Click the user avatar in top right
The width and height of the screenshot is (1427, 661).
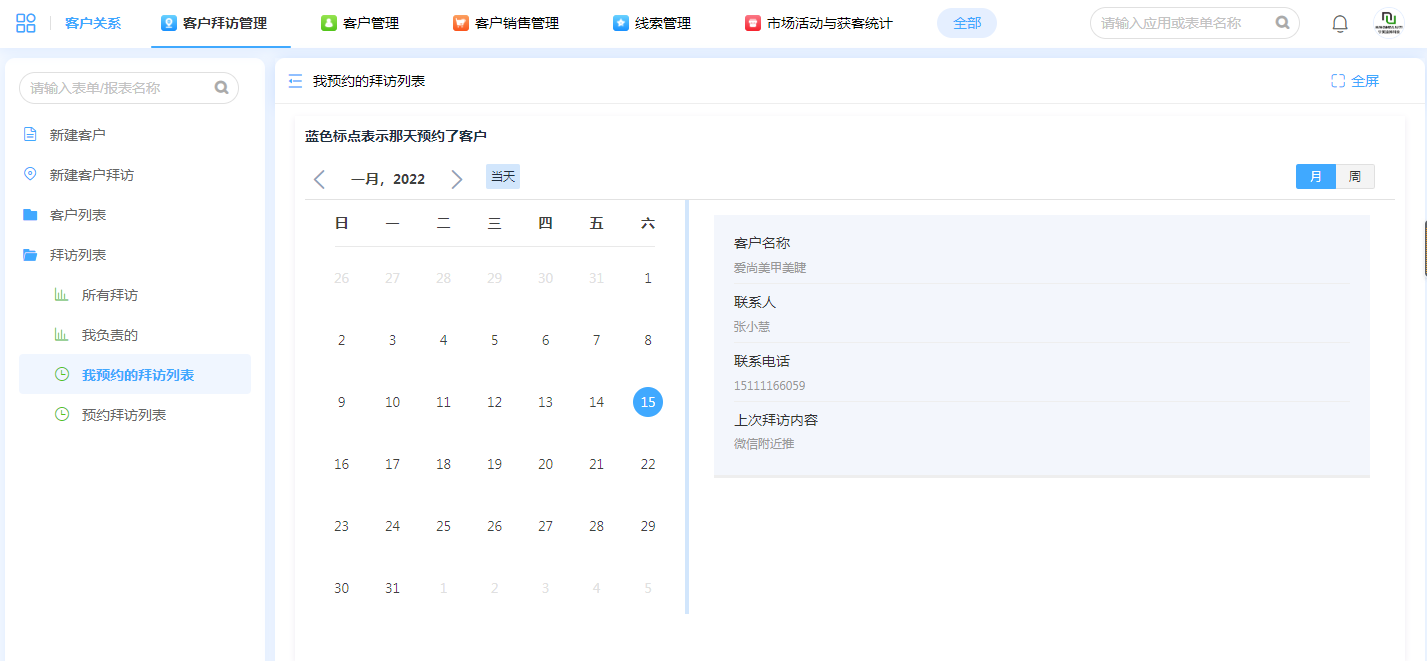1388,23
